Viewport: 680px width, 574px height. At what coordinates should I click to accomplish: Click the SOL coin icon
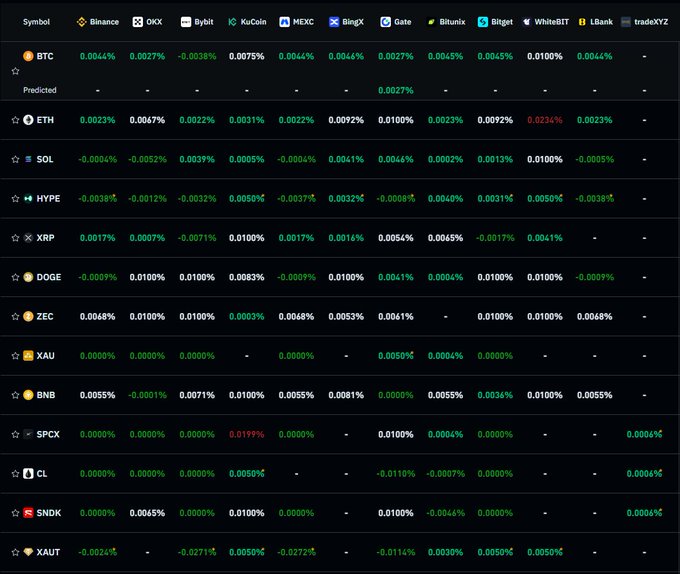pos(28,159)
